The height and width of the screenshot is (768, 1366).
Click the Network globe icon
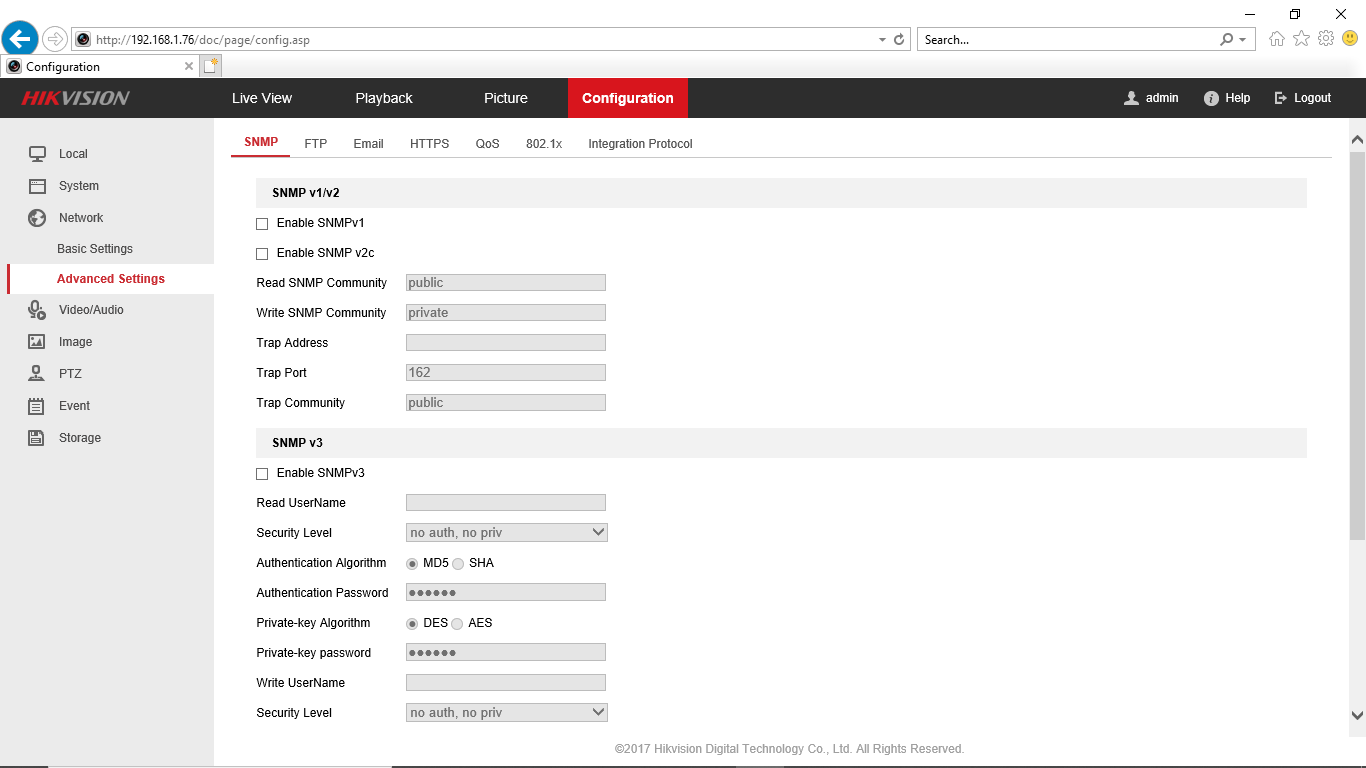(37, 218)
